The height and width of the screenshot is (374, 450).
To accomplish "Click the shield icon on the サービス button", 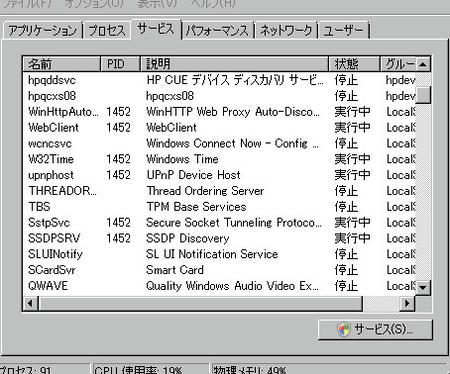I will pyautogui.click(x=344, y=330).
